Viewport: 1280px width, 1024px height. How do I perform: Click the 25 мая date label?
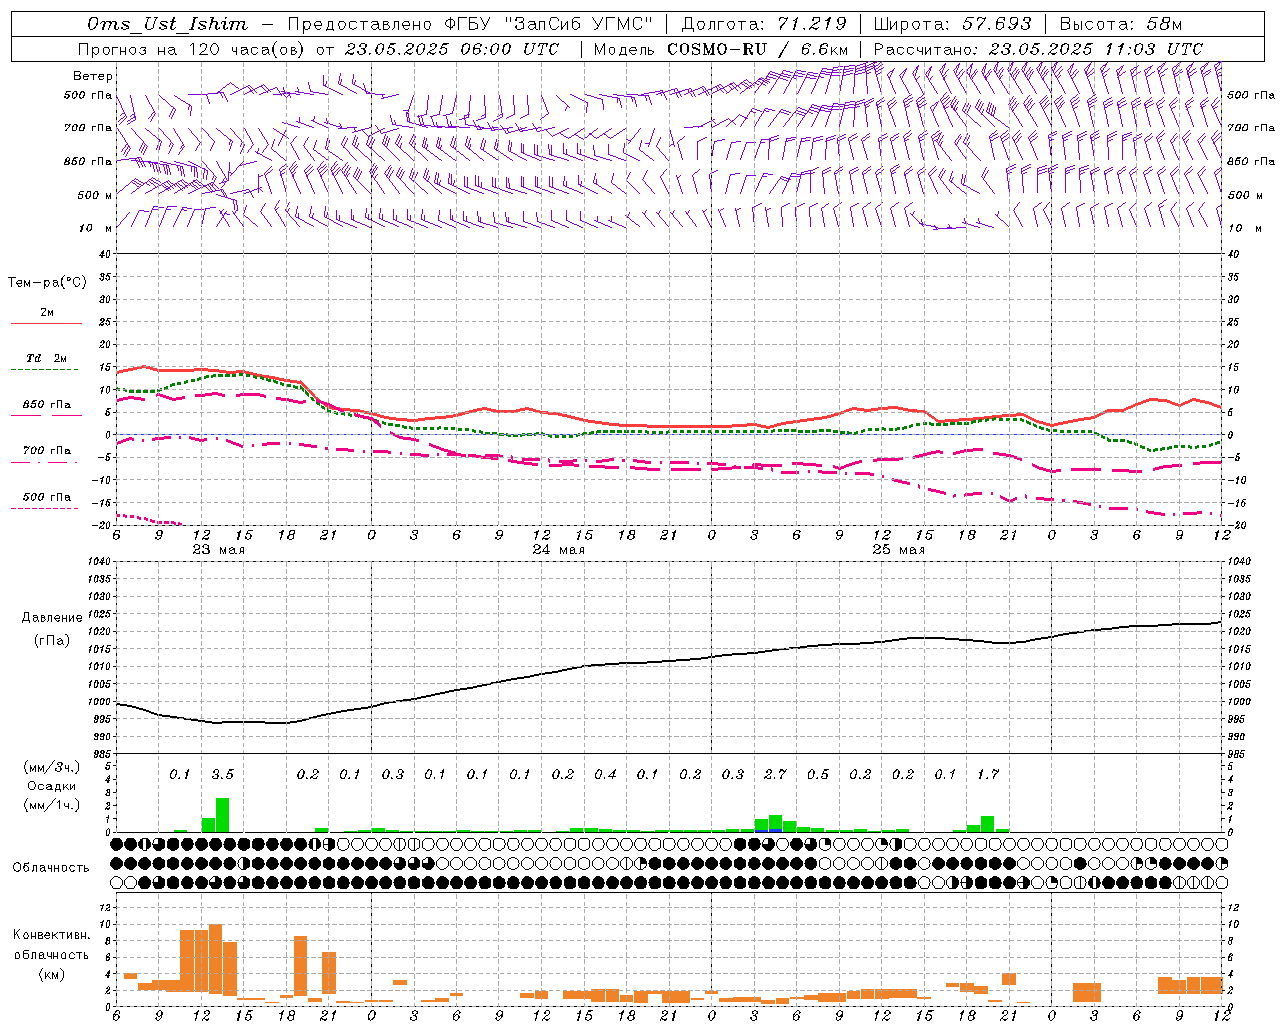[898, 550]
